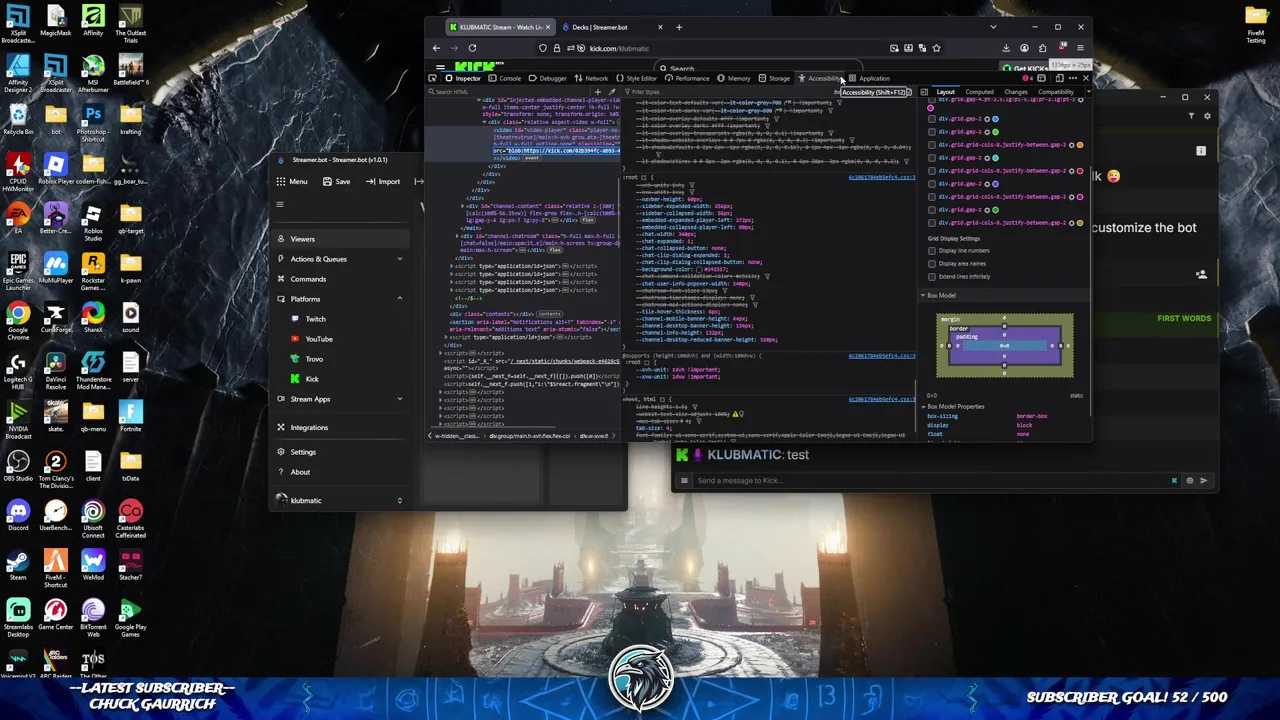Collapse the Platforms section chevron
This screenshot has width=1280, height=720.
click(x=399, y=299)
